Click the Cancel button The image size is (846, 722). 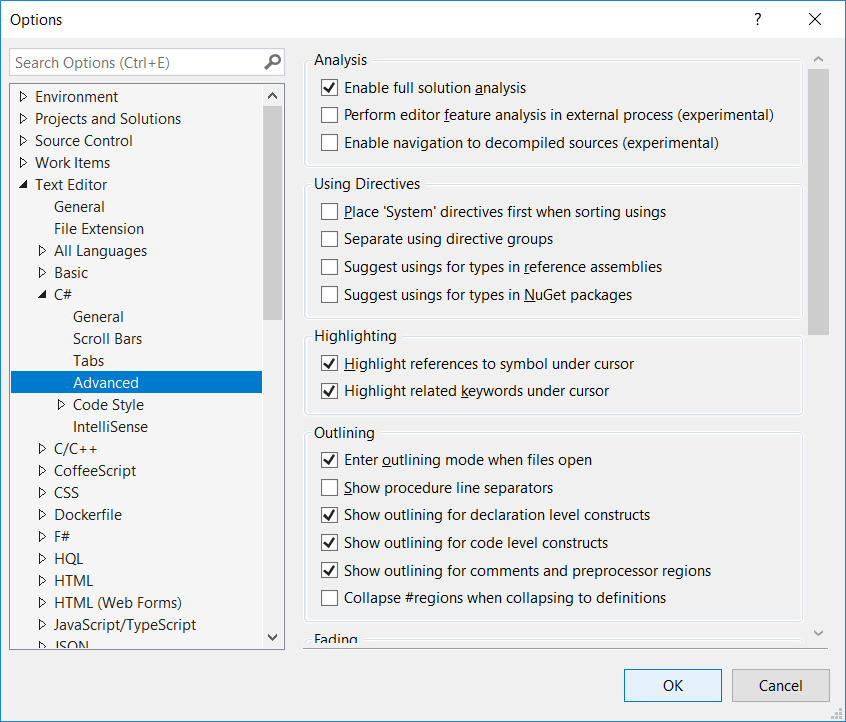point(780,685)
